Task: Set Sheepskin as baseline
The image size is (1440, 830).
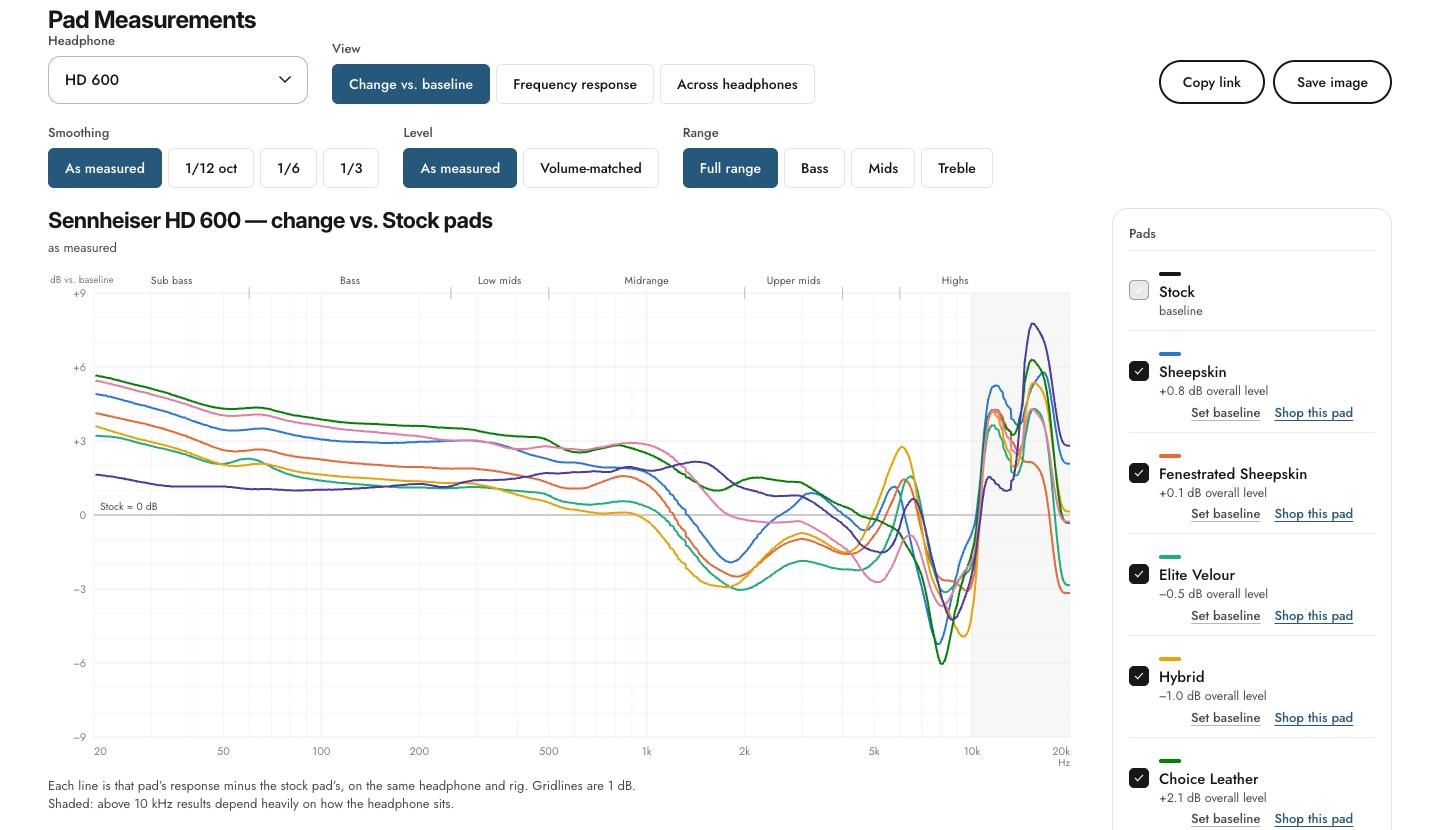Action: [x=1225, y=413]
